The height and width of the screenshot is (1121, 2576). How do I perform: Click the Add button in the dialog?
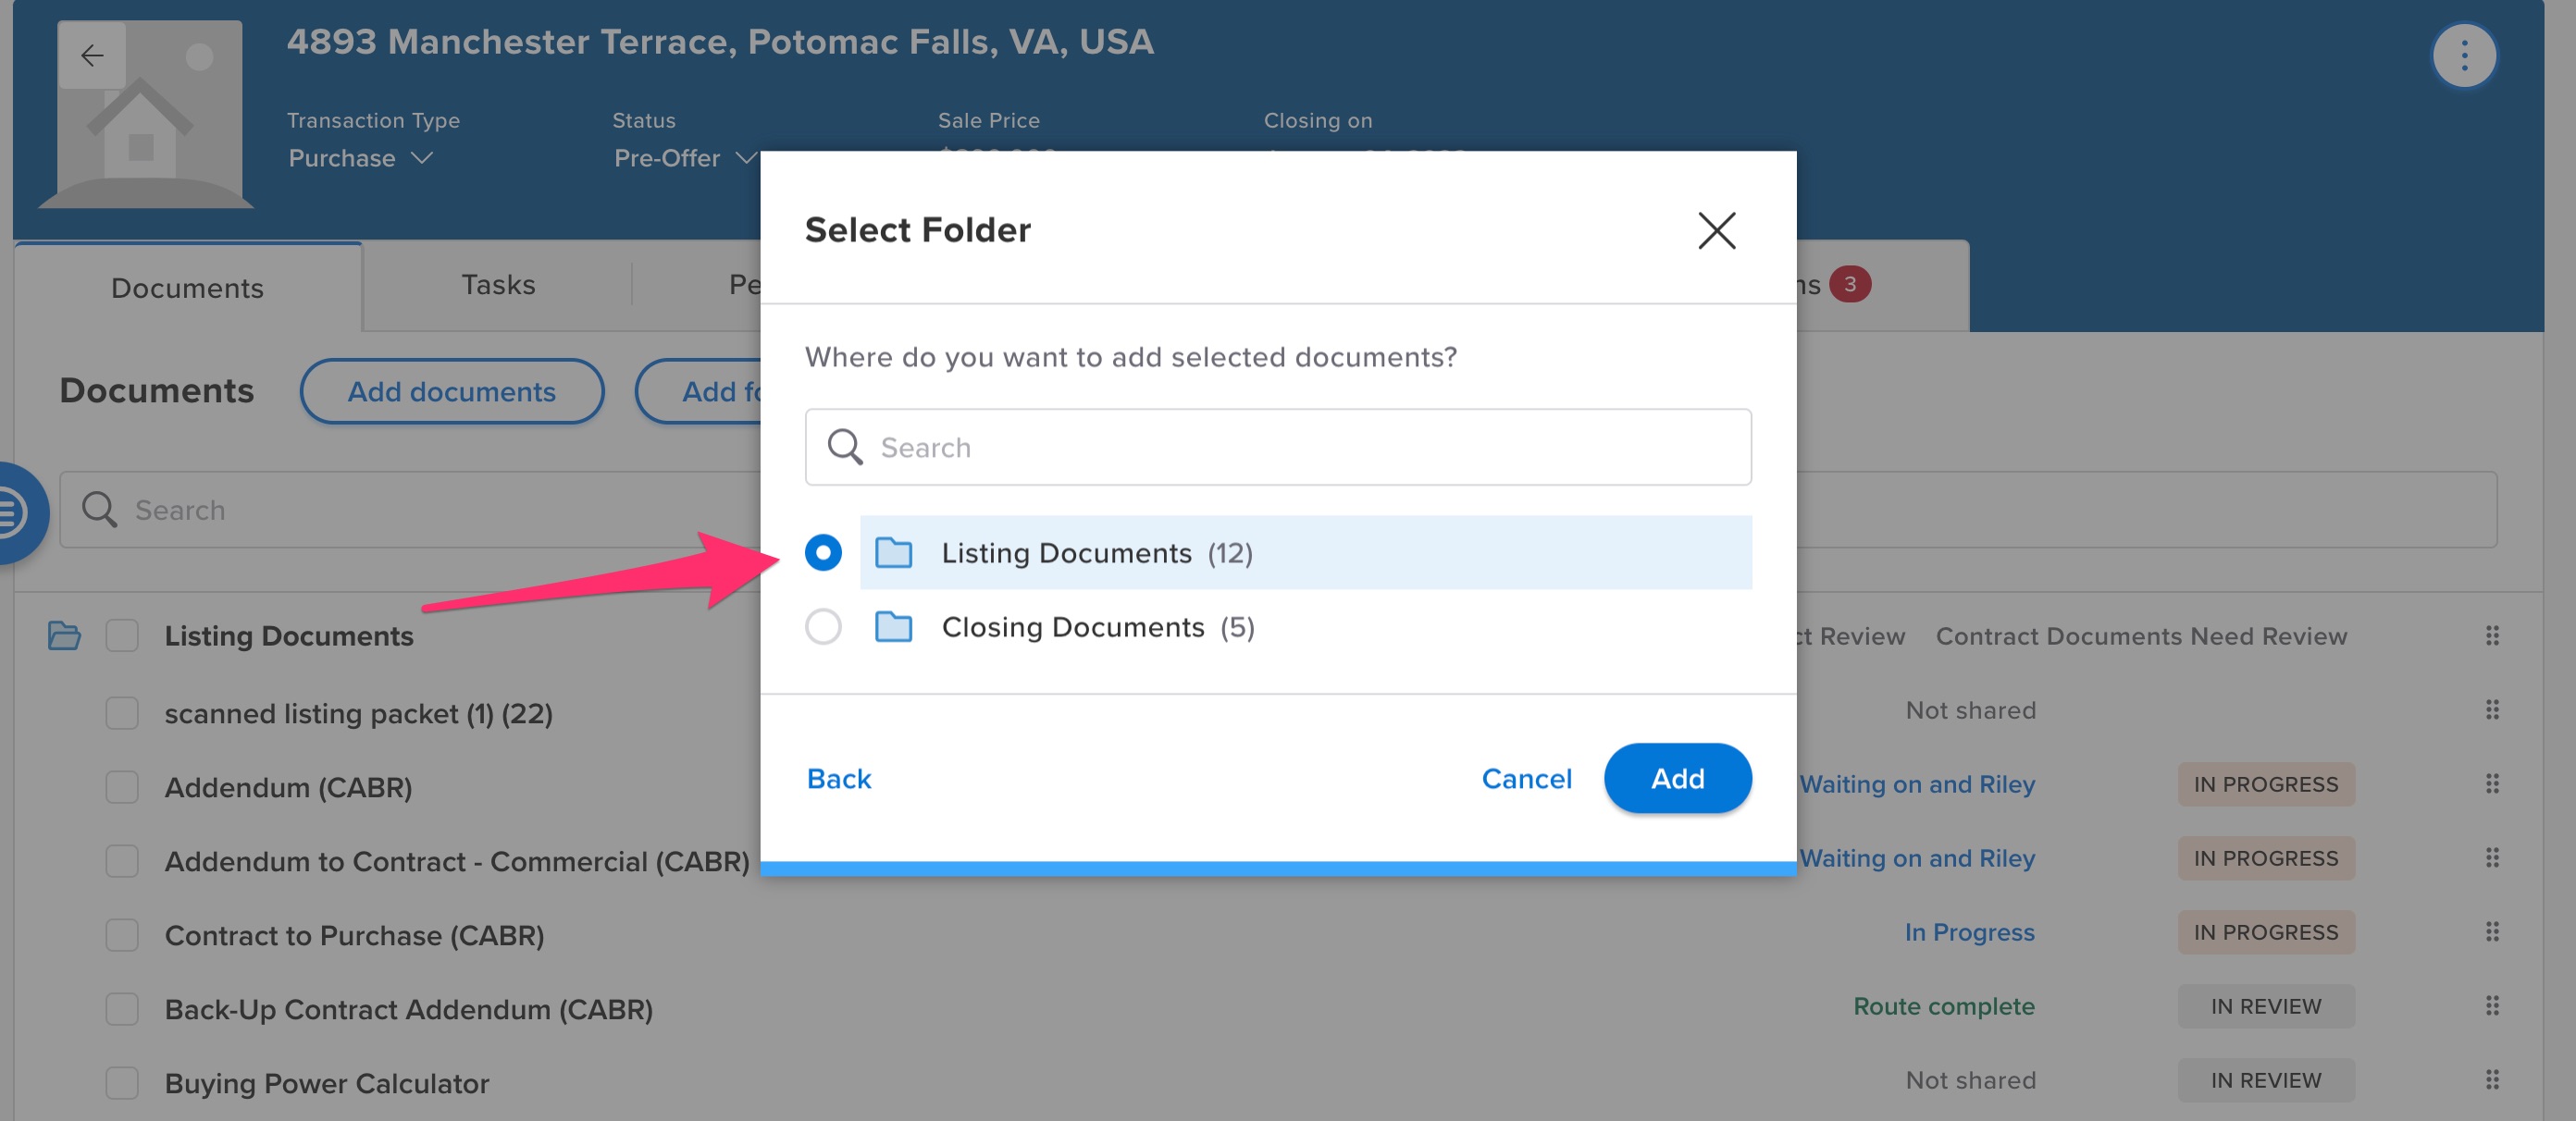(1677, 778)
